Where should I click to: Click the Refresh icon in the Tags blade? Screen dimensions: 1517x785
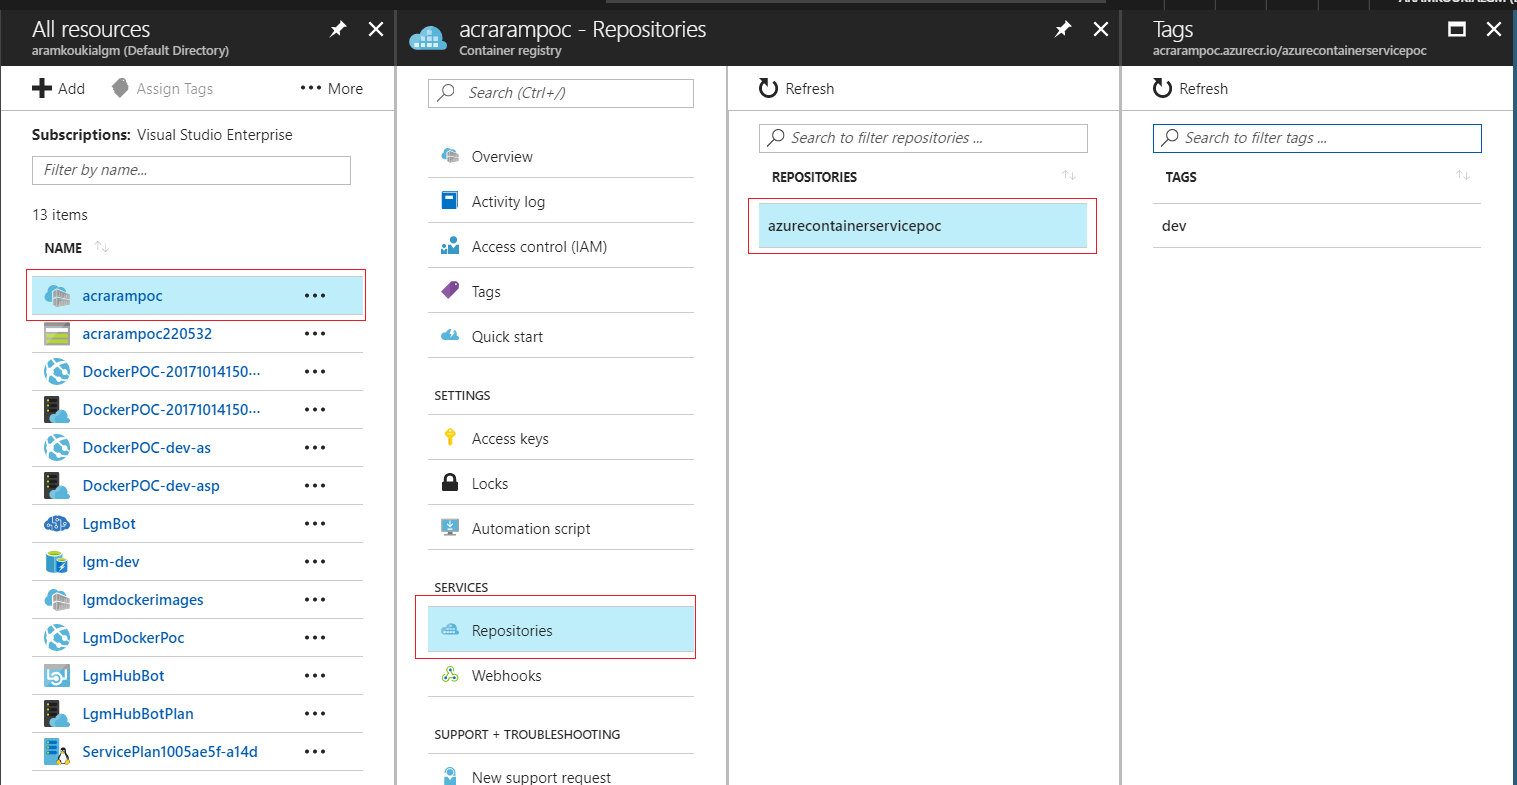1162,88
